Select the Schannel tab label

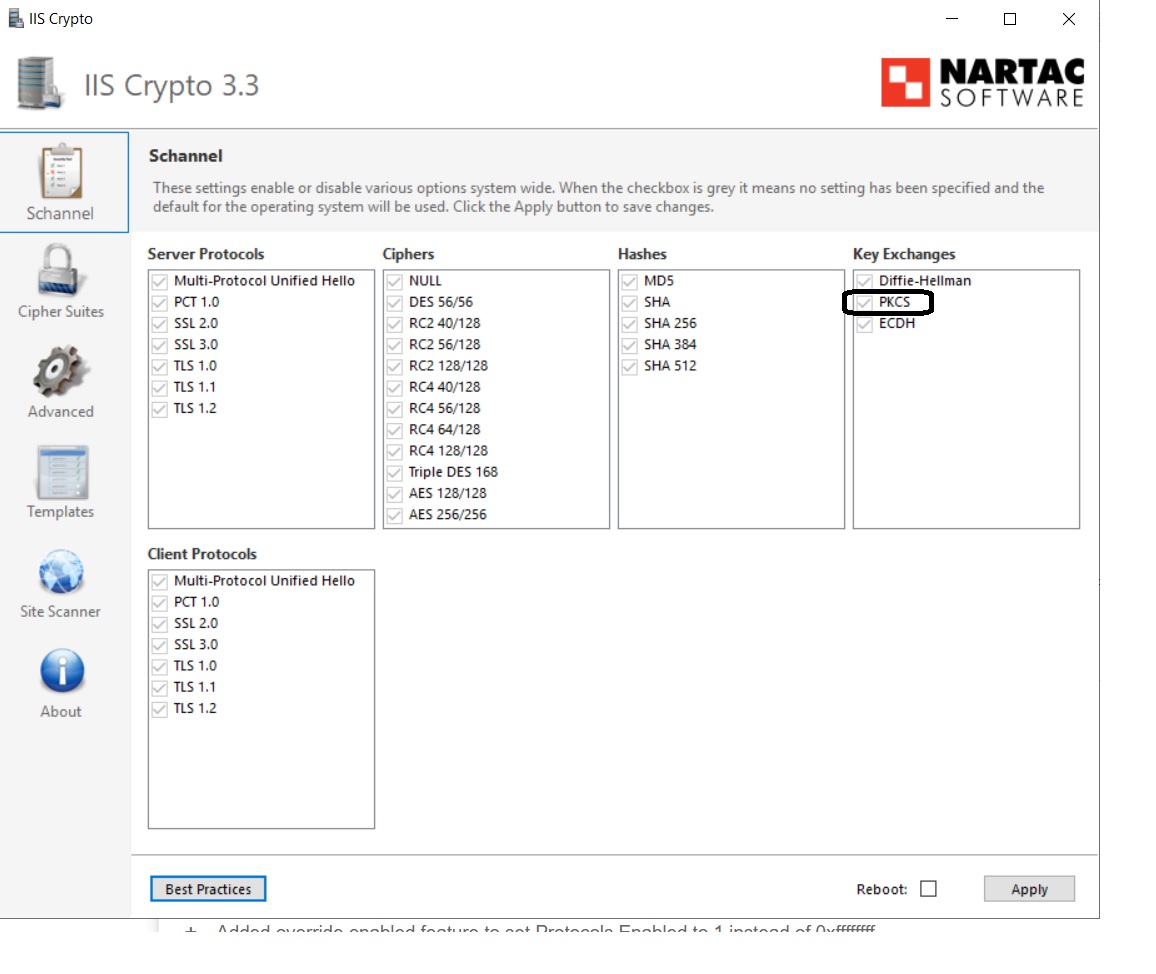[60, 214]
